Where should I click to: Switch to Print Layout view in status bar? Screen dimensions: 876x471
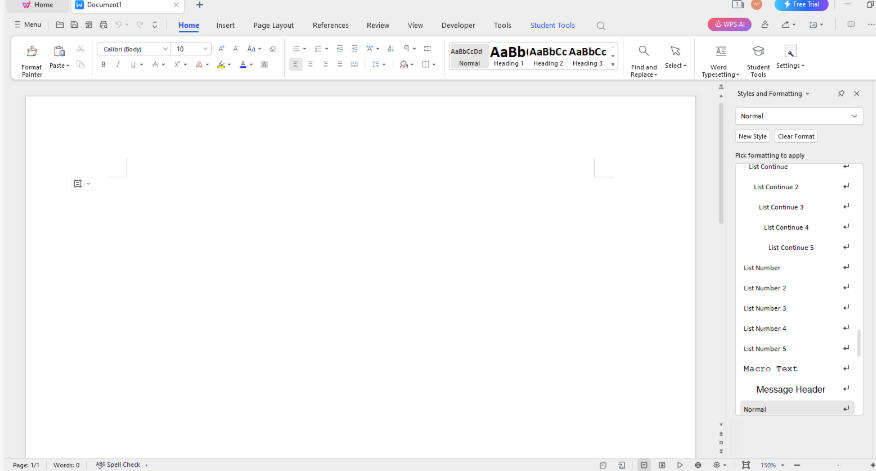tap(644, 465)
